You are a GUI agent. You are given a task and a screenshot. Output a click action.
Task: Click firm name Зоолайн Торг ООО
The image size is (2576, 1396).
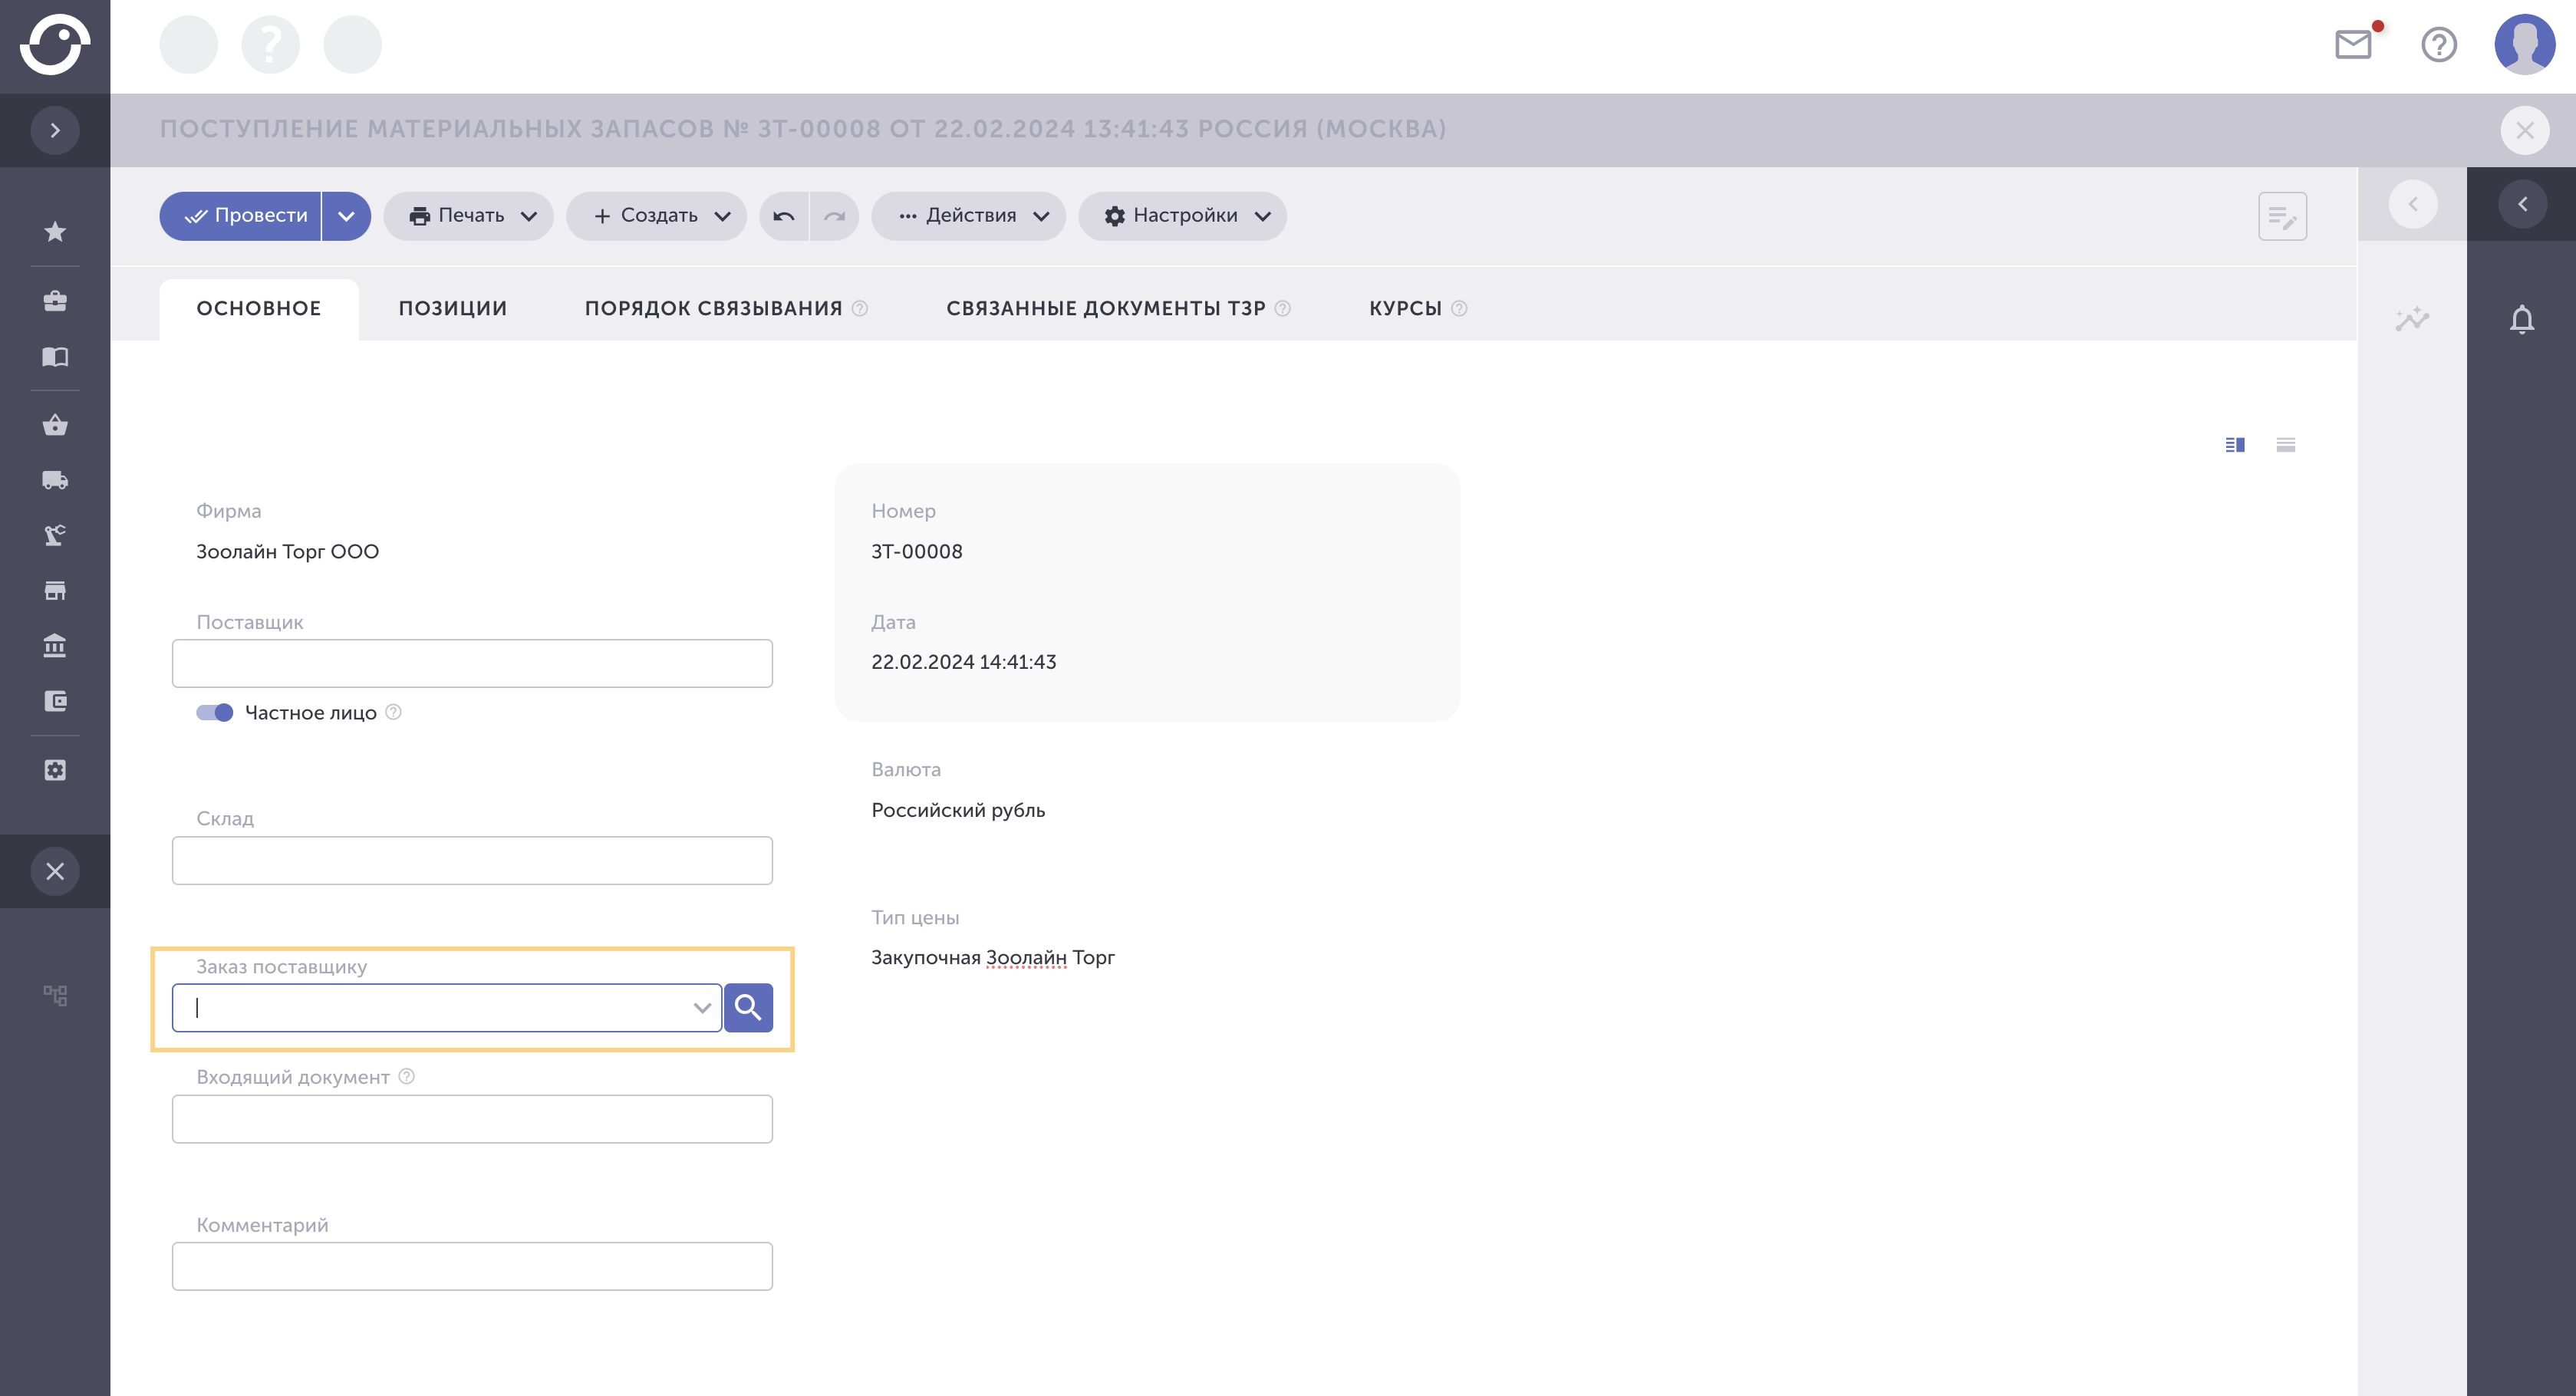[288, 551]
